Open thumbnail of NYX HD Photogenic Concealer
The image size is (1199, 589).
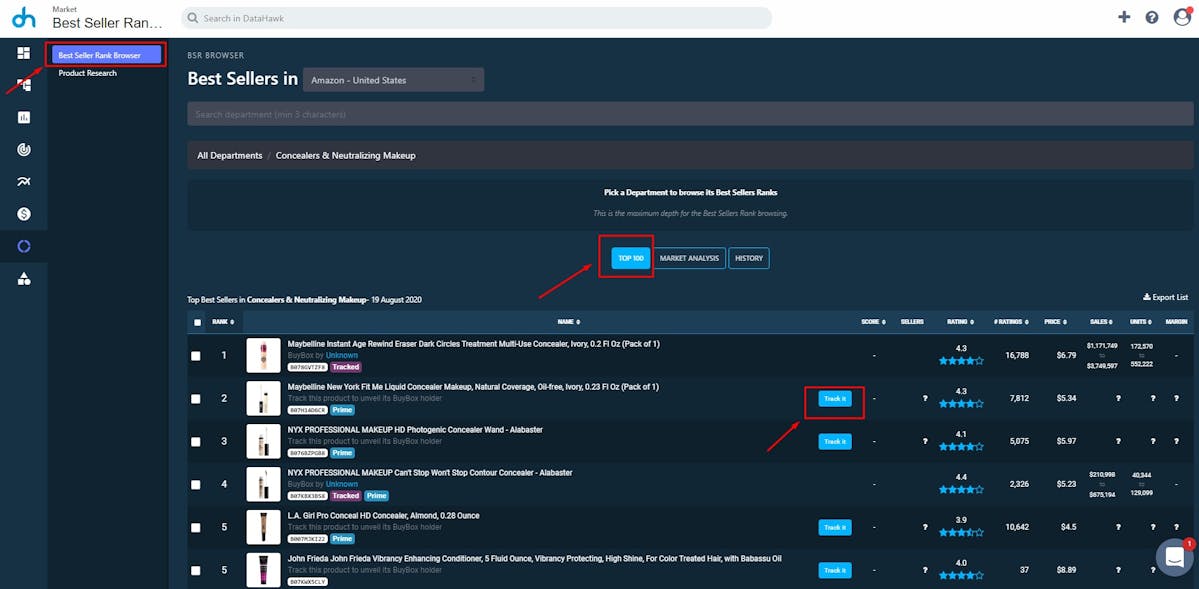(263, 441)
